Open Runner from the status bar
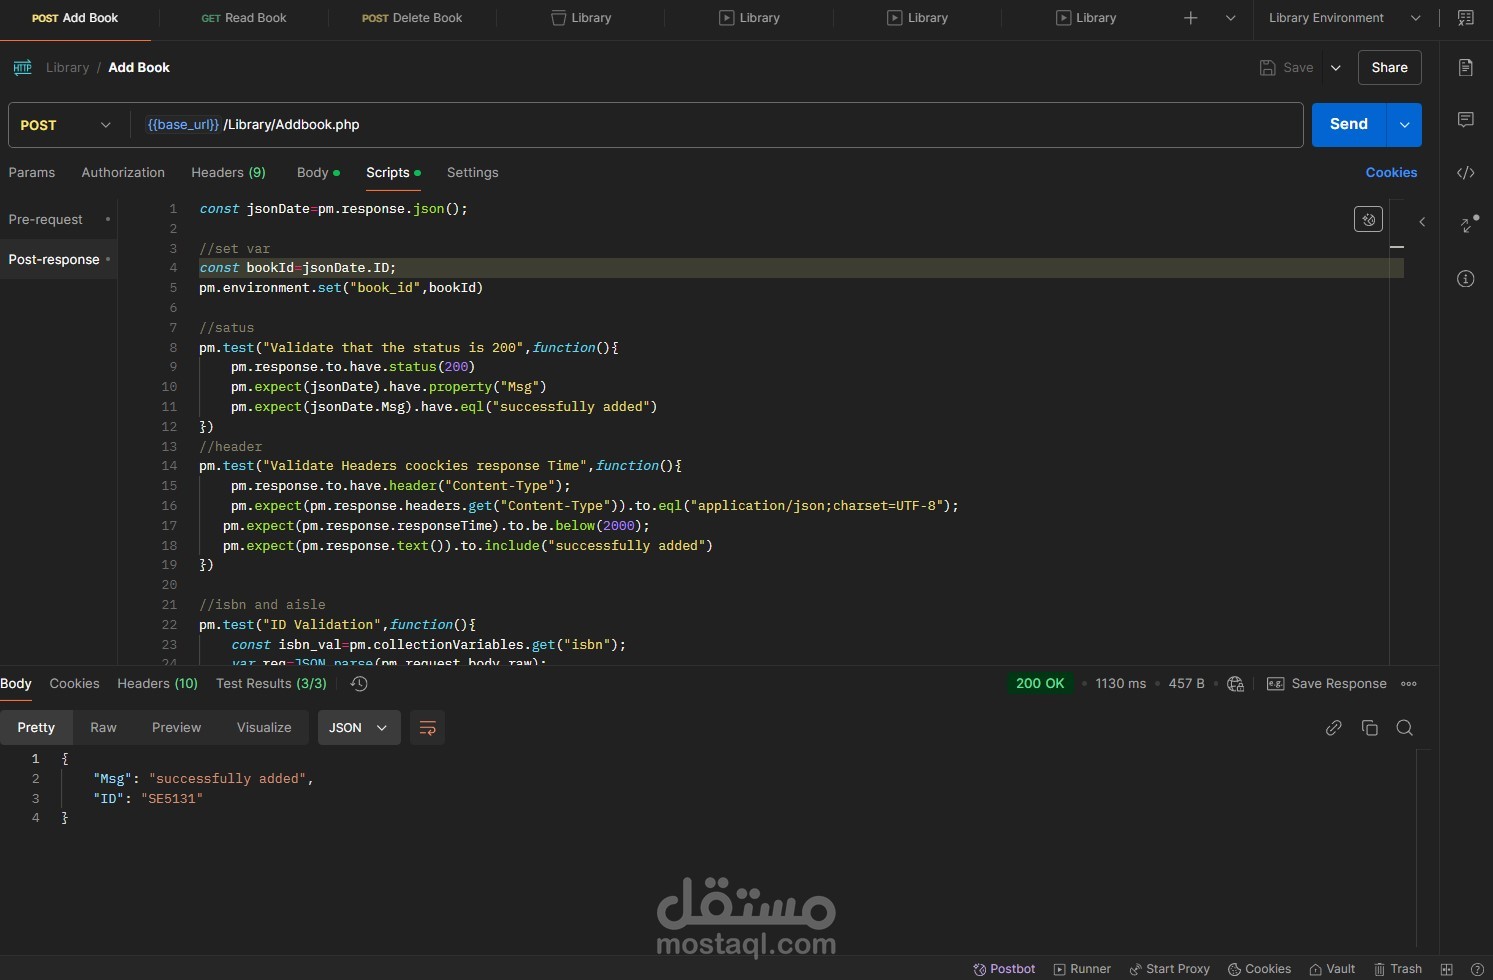The width and height of the screenshot is (1493, 980). tap(1082, 969)
